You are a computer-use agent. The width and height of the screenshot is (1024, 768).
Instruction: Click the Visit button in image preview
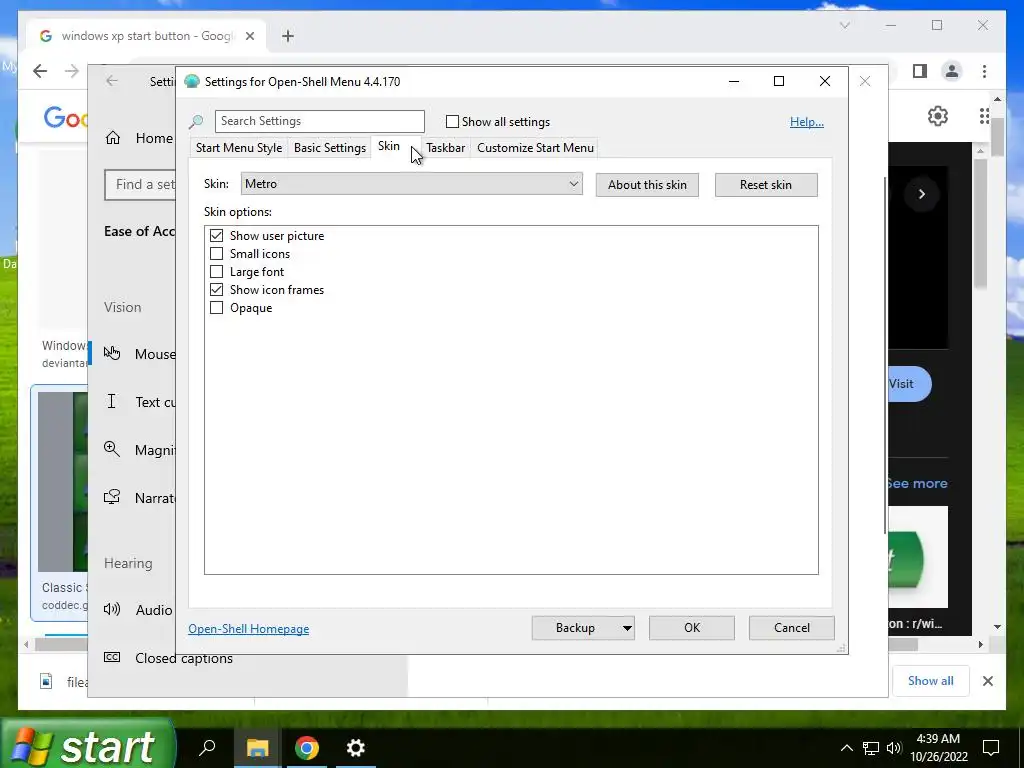pyautogui.click(x=909, y=384)
